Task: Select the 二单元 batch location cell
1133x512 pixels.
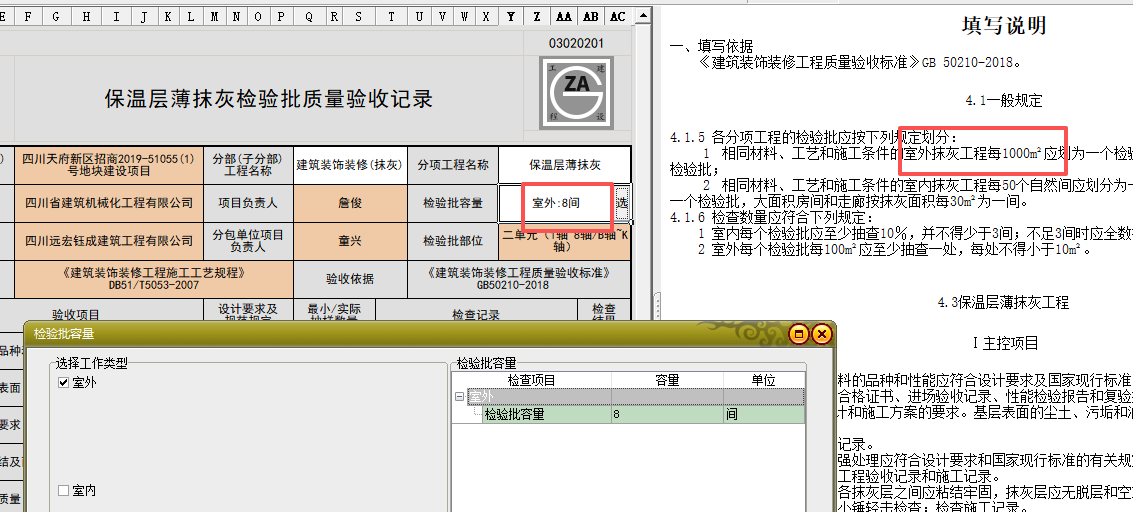Action: tap(564, 240)
